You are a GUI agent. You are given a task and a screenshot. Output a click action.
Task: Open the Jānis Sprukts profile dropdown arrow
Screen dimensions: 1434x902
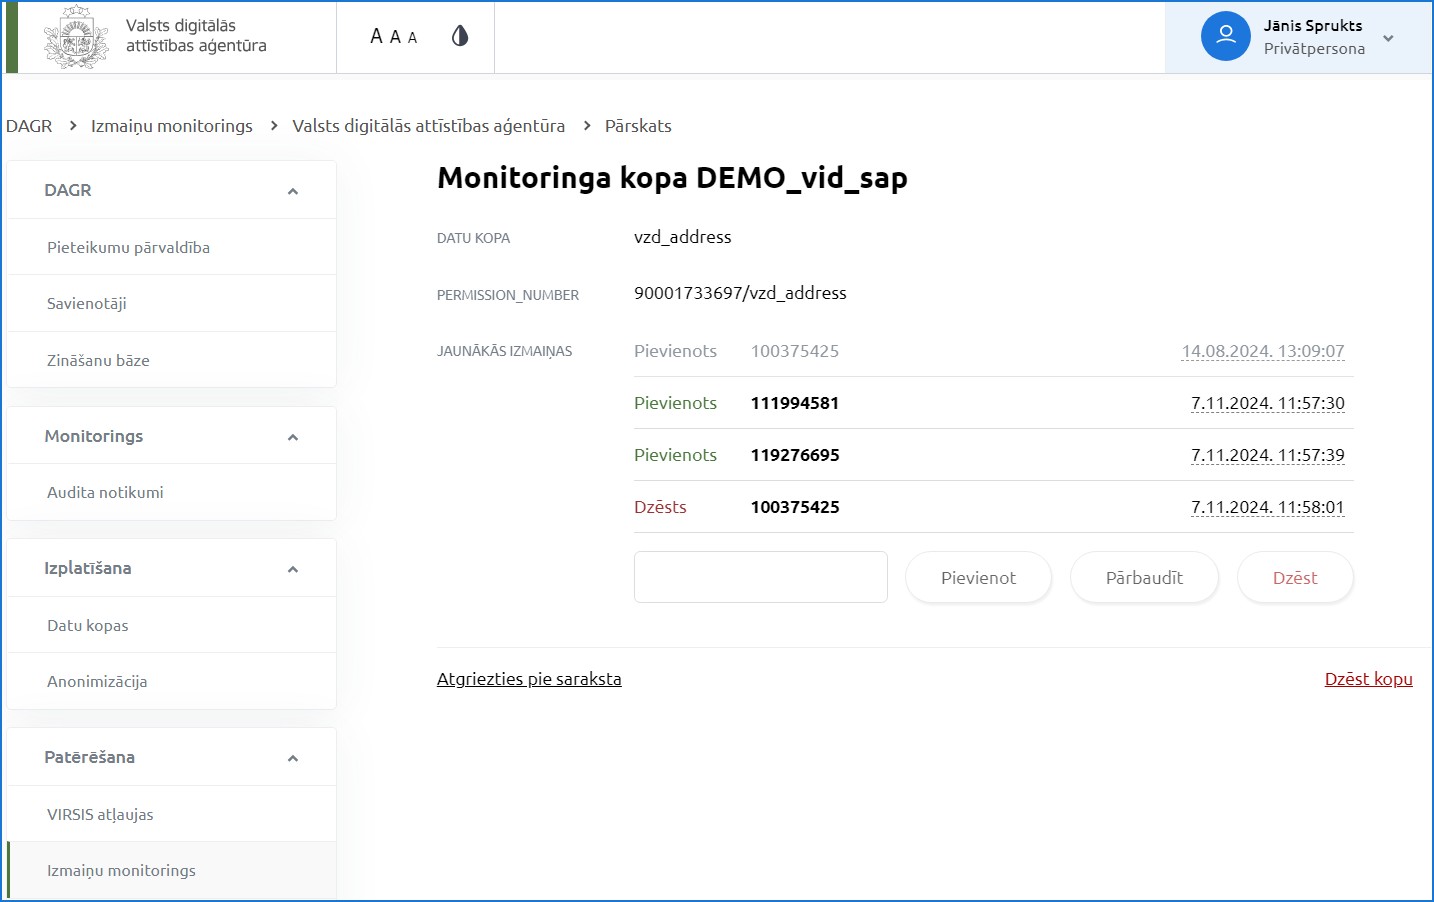click(x=1388, y=39)
